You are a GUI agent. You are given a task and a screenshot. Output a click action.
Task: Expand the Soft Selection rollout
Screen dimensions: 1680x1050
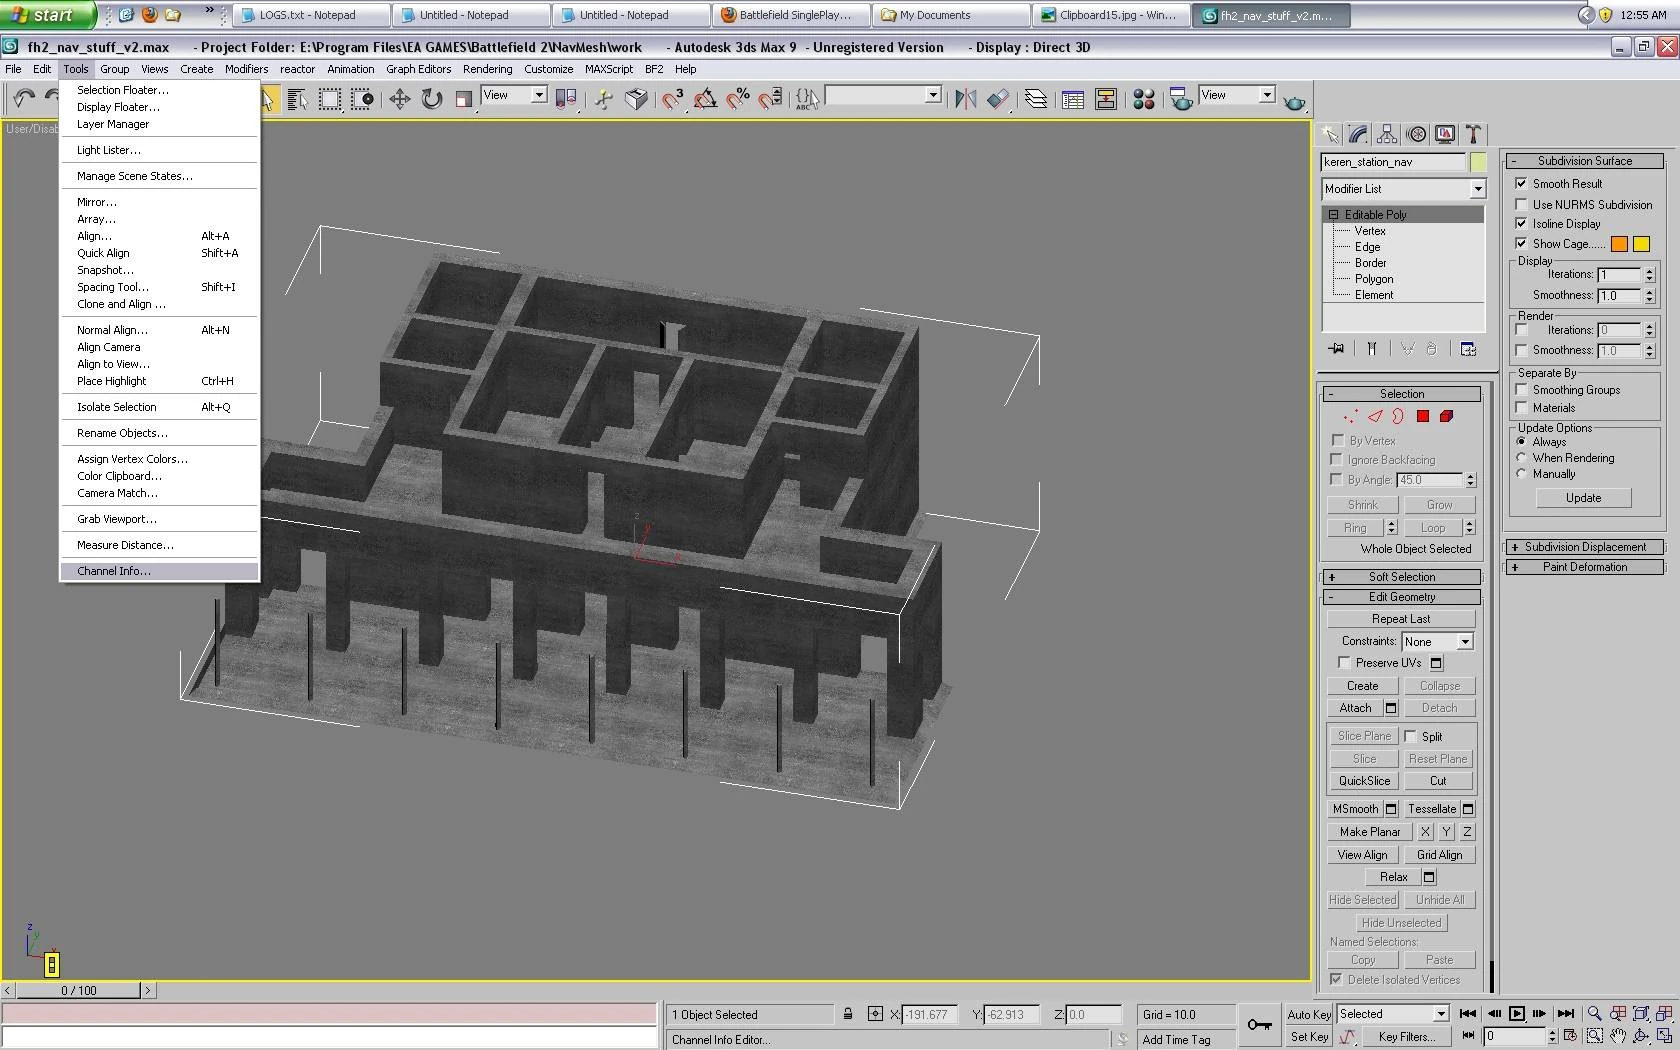tap(1401, 577)
